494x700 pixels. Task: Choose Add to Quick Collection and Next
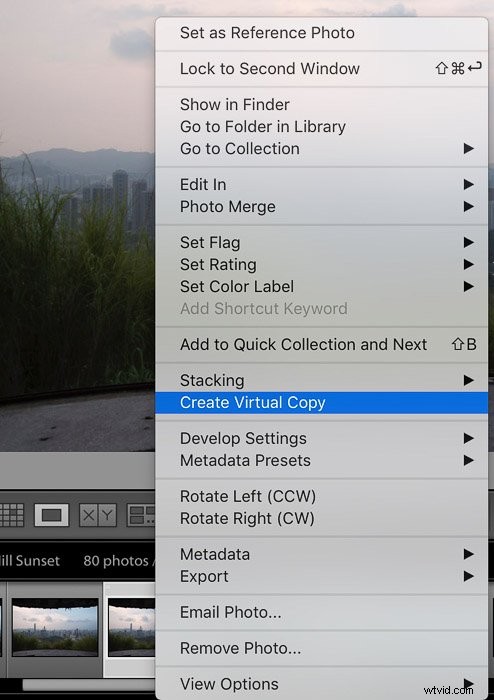tap(321, 345)
